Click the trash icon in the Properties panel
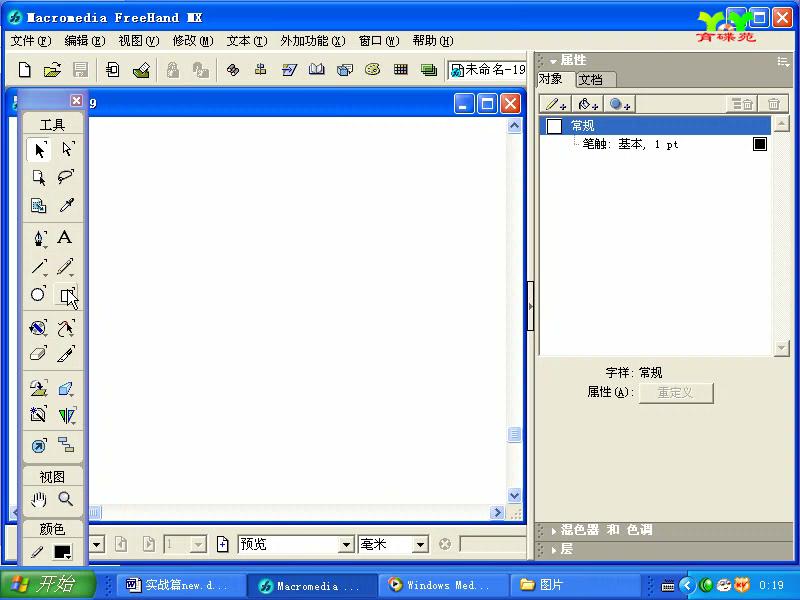This screenshot has height=600, width=800. [773, 104]
